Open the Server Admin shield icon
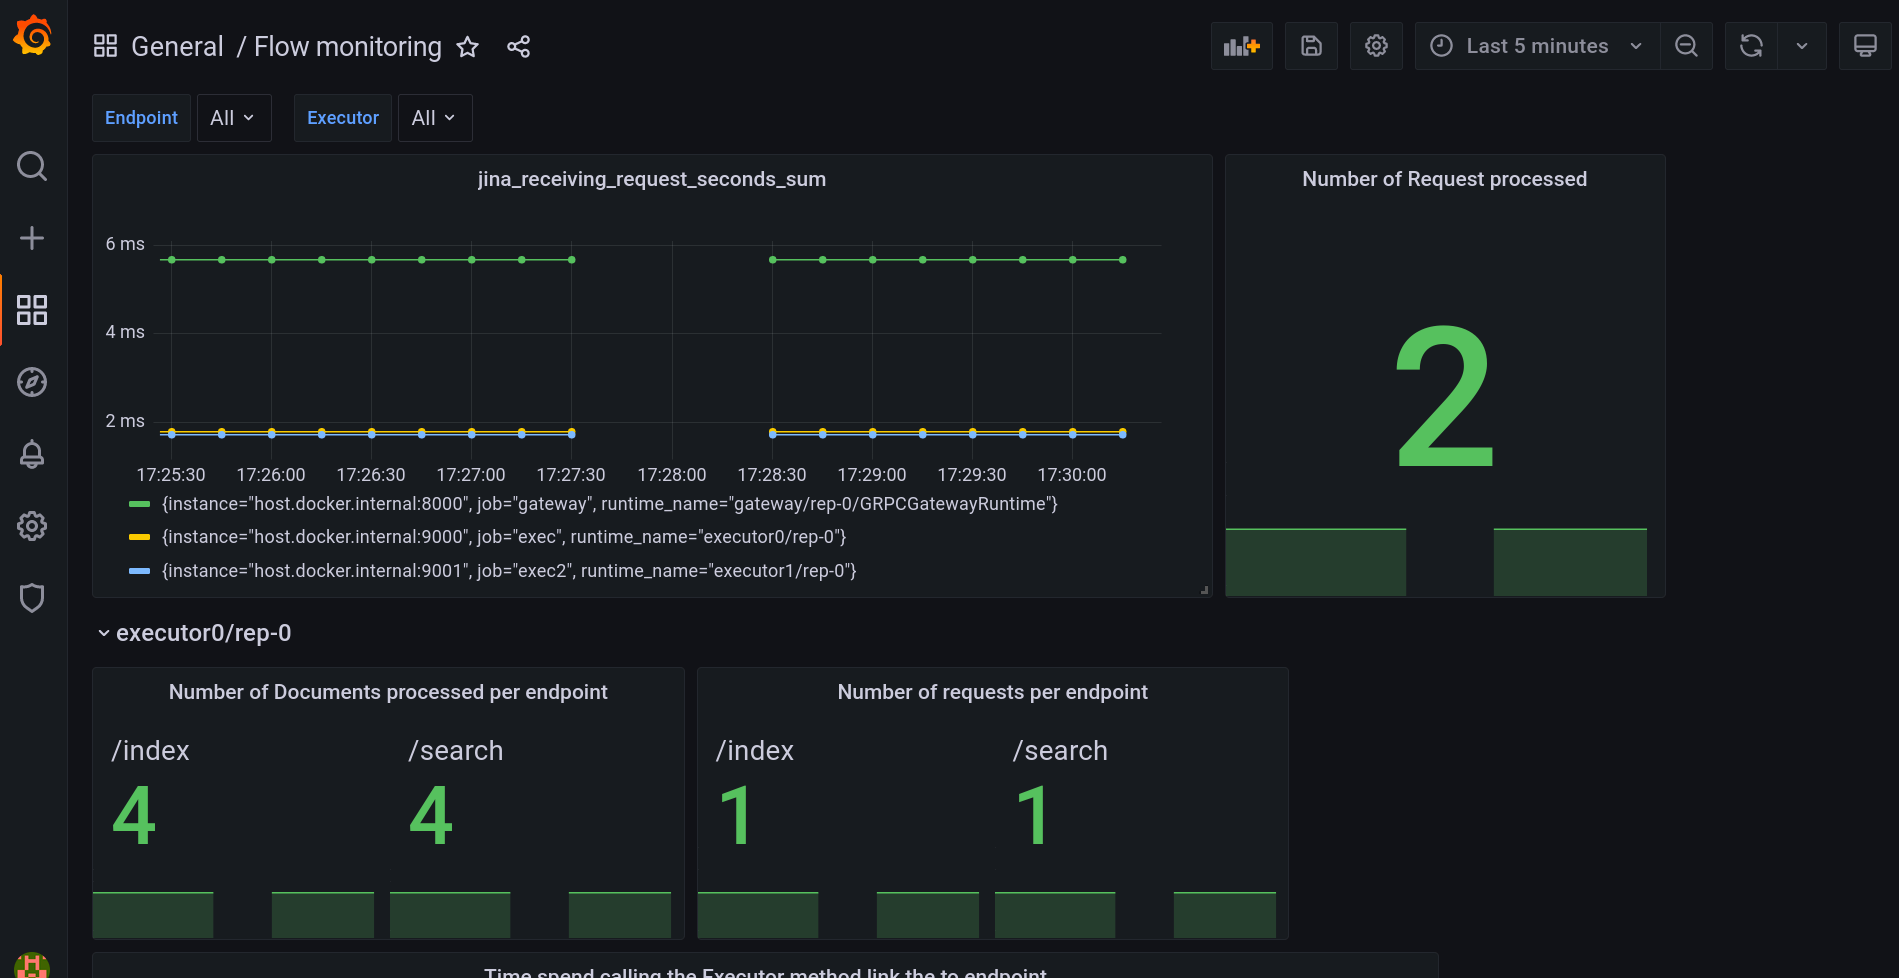This screenshot has width=1899, height=978. [x=32, y=598]
